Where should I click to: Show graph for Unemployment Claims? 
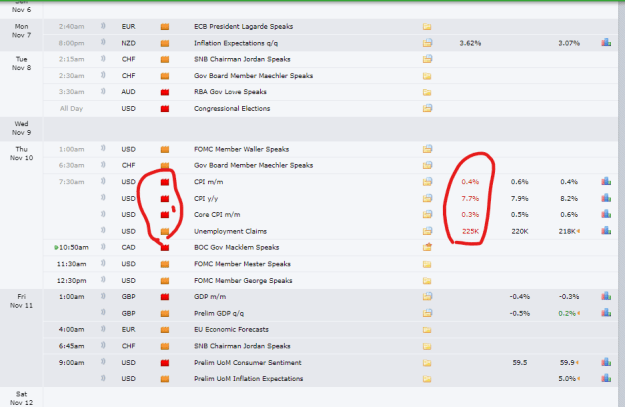point(606,230)
